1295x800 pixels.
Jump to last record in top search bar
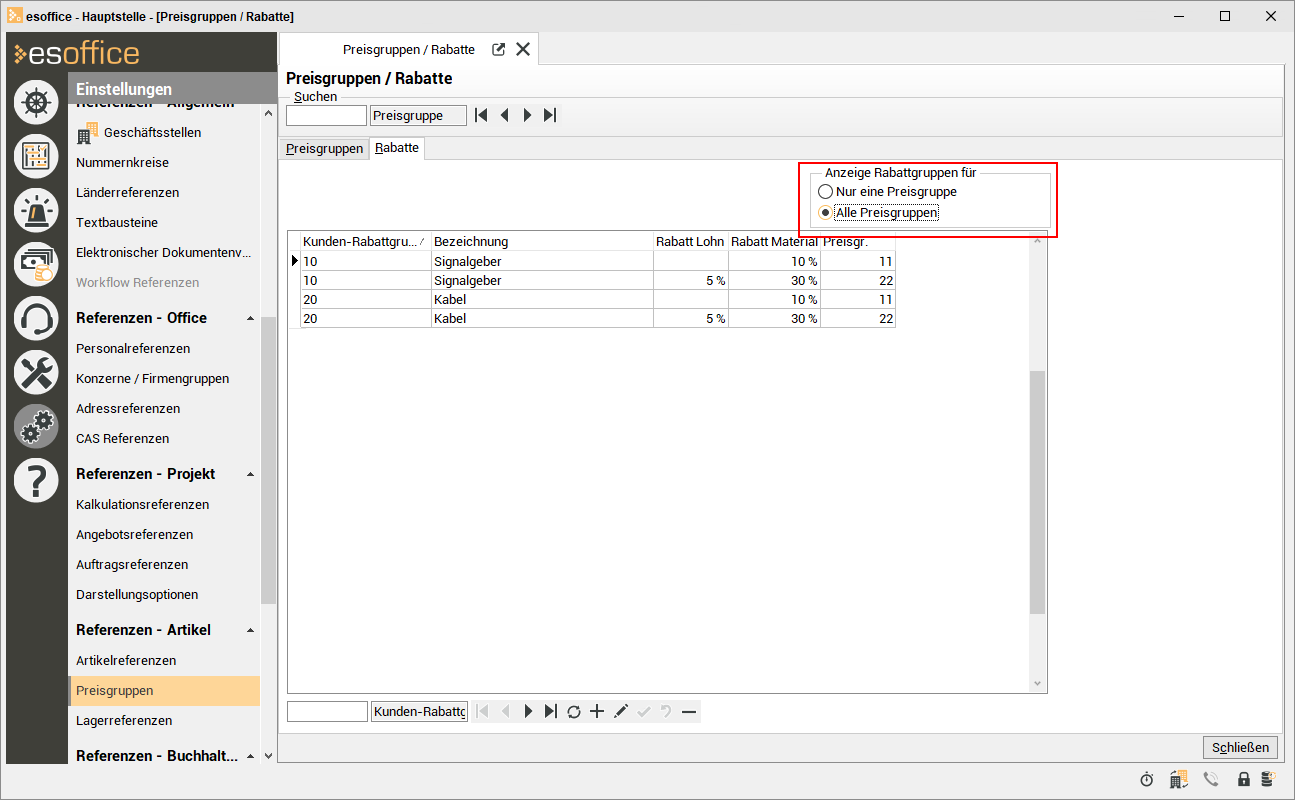coord(550,115)
